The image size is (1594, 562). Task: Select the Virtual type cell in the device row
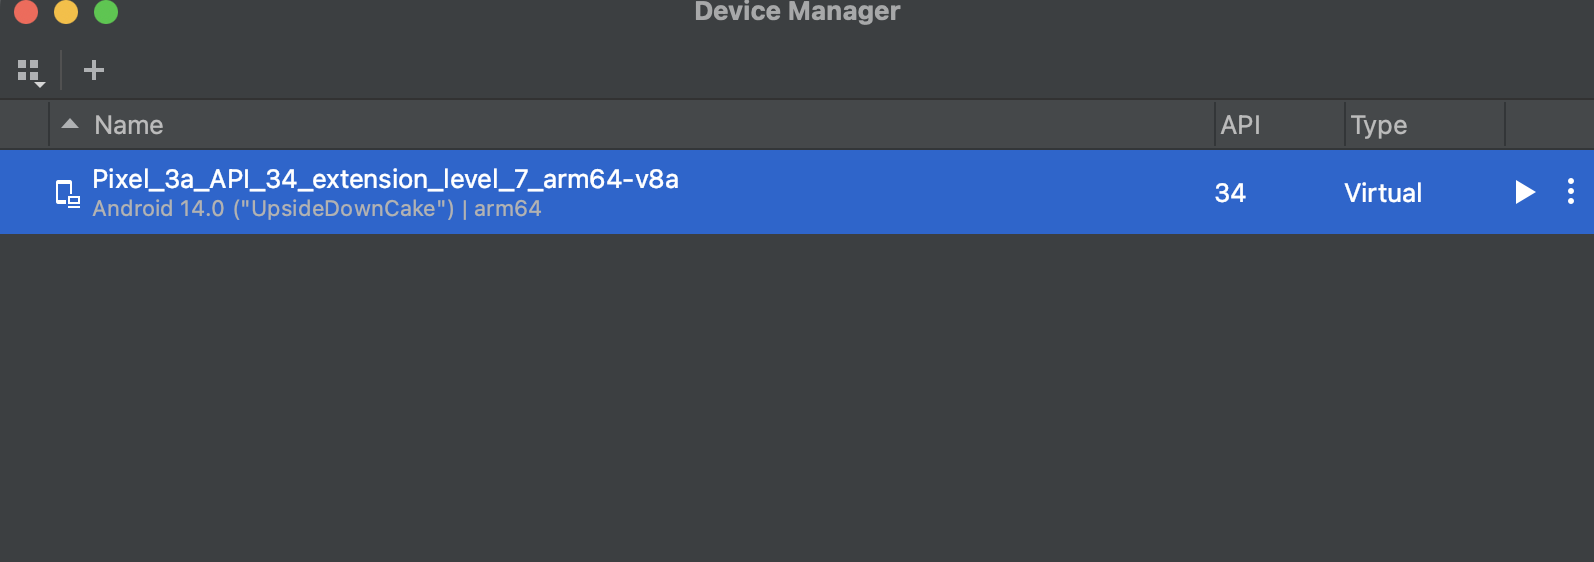click(1382, 193)
